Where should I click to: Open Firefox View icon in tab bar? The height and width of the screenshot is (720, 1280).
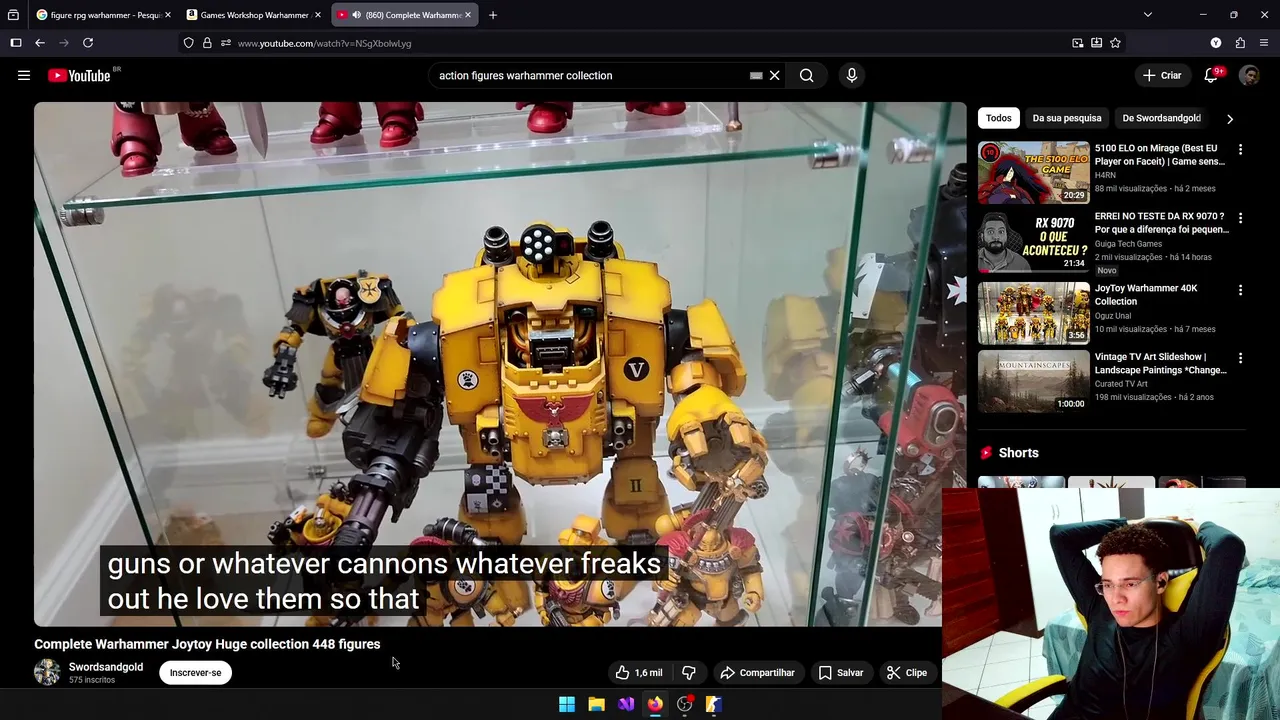click(13, 15)
